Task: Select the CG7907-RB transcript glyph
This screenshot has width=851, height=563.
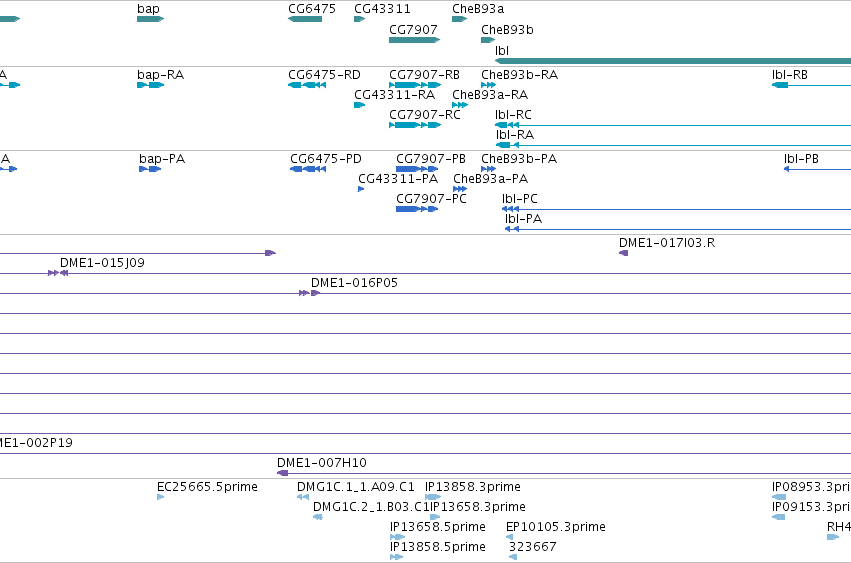Action: 415,85
